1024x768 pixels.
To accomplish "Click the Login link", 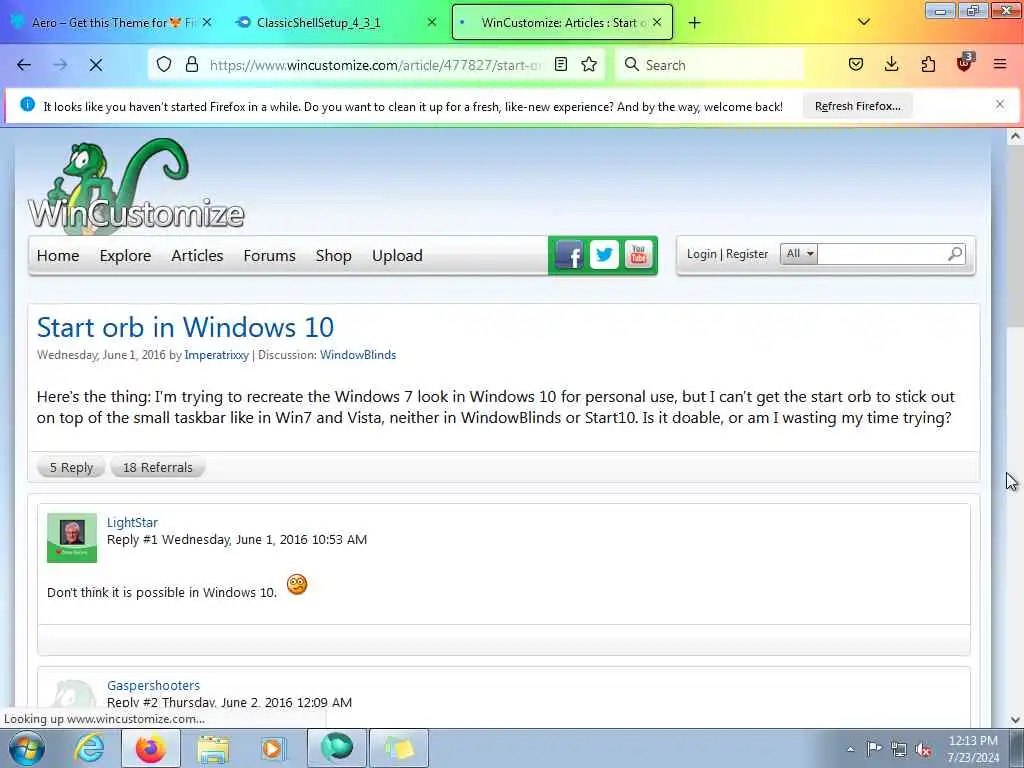I will (701, 254).
